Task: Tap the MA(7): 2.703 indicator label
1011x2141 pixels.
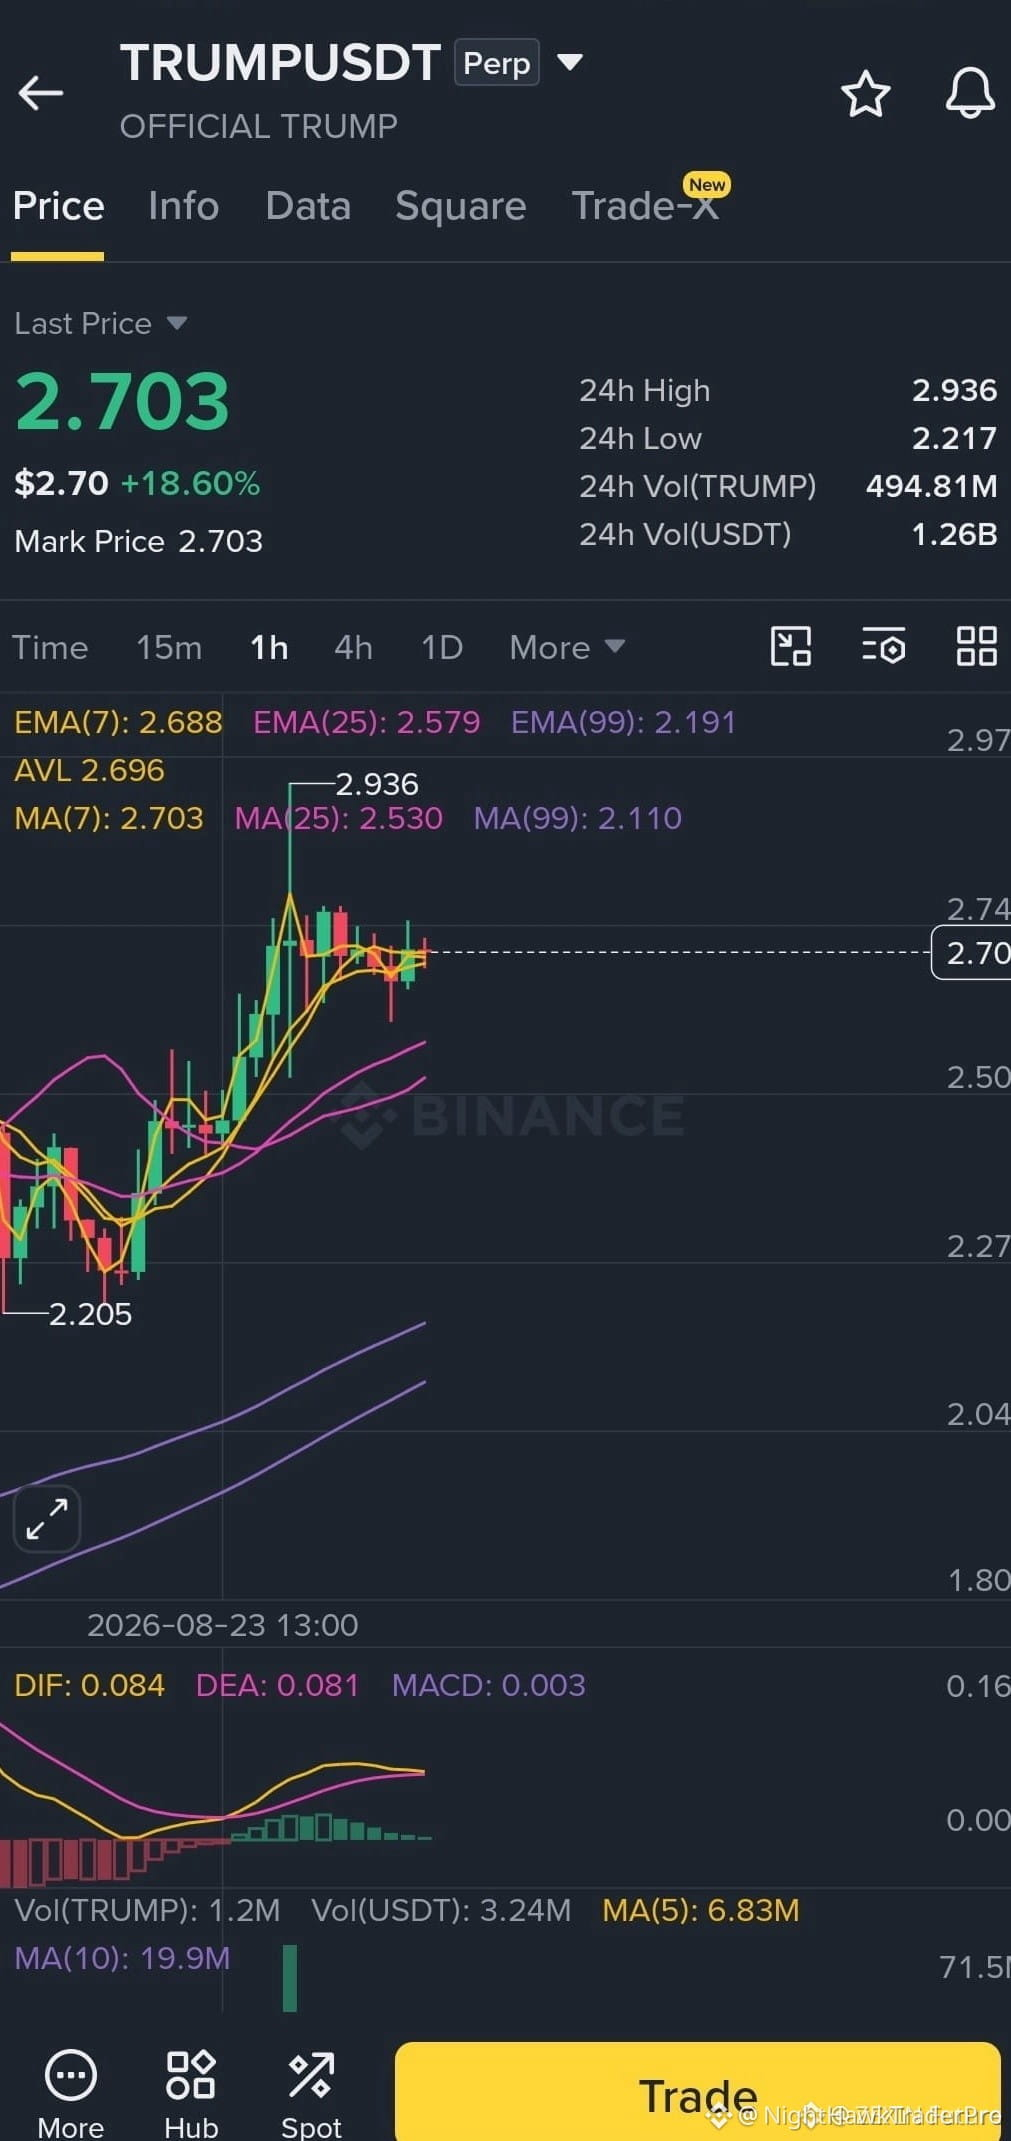Action: click(109, 818)
